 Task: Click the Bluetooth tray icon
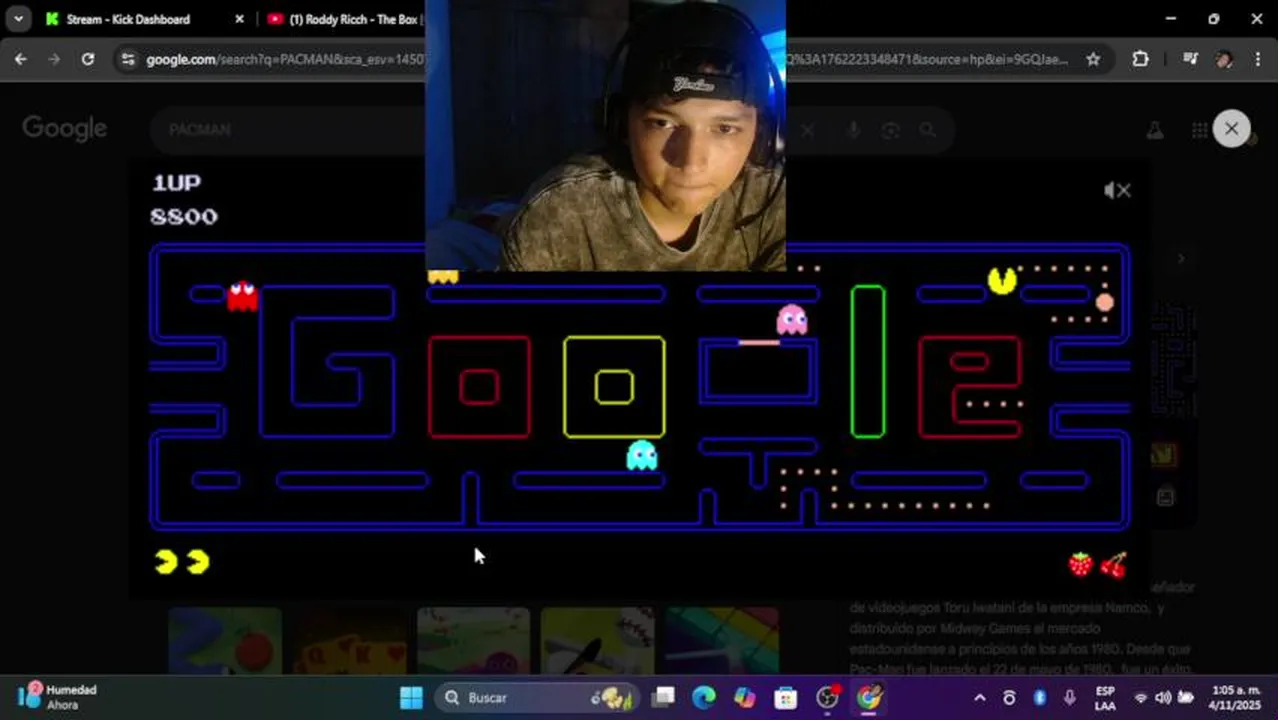[x=1039, y=698]
